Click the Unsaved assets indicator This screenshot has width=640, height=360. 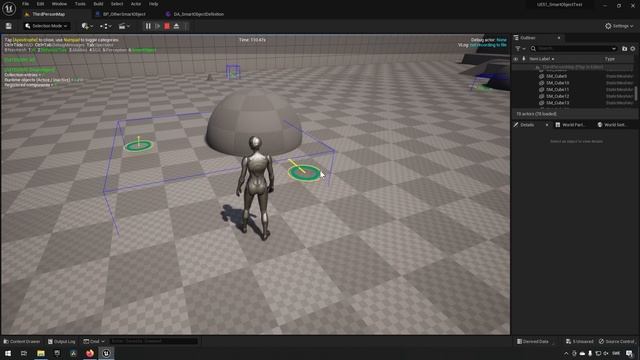[x=580, y=342]
